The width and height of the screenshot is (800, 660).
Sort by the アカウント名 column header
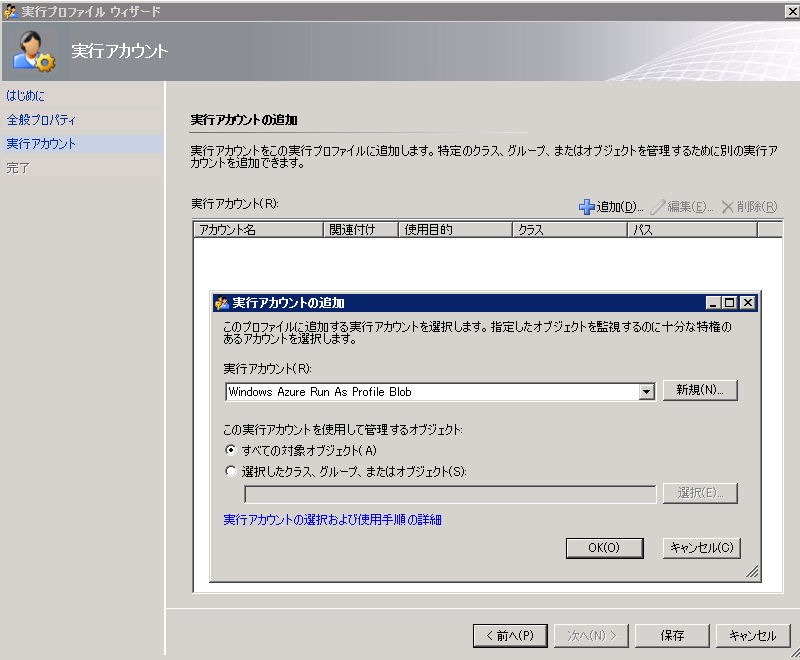(x=258, y=230)
